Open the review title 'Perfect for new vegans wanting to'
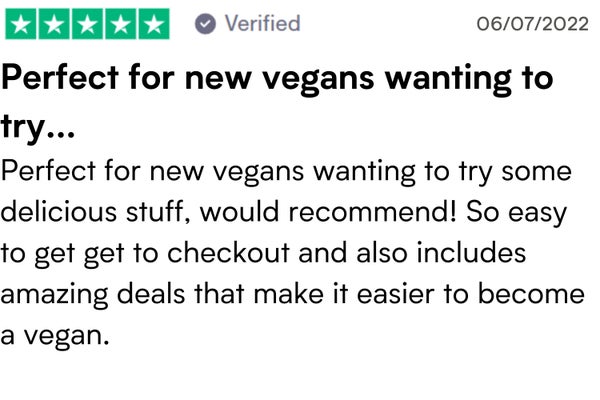 coord(277,79)
